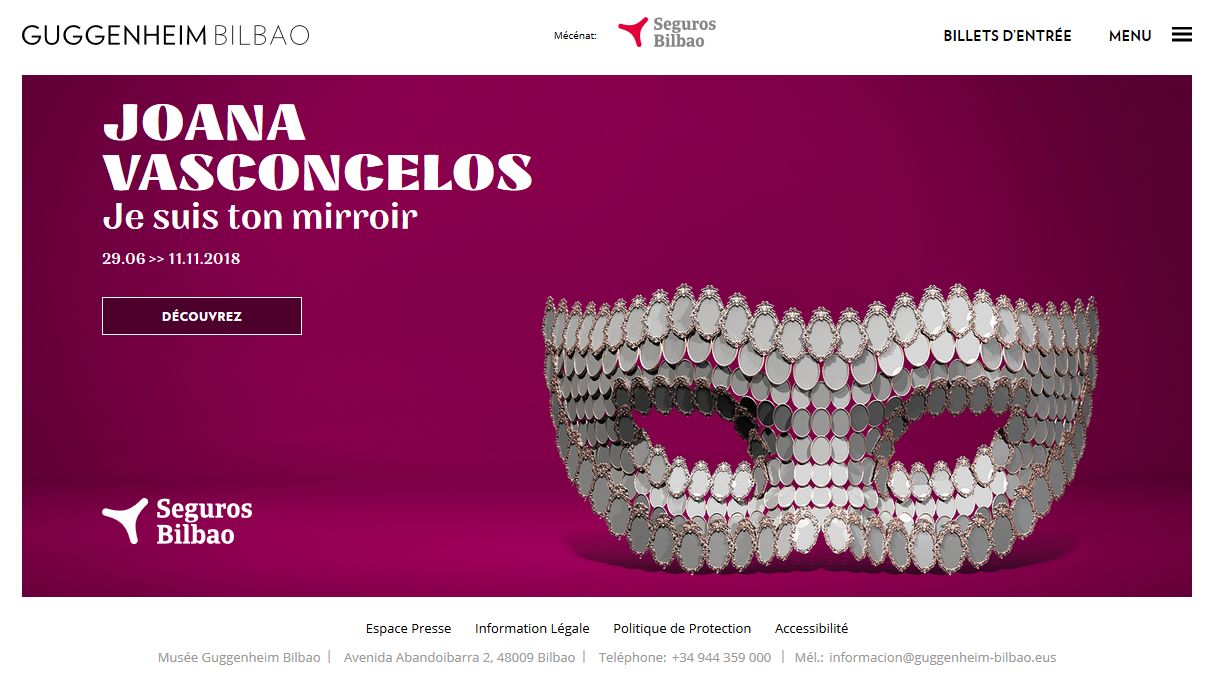Open the hamburger menu icon

(1181, 35)
